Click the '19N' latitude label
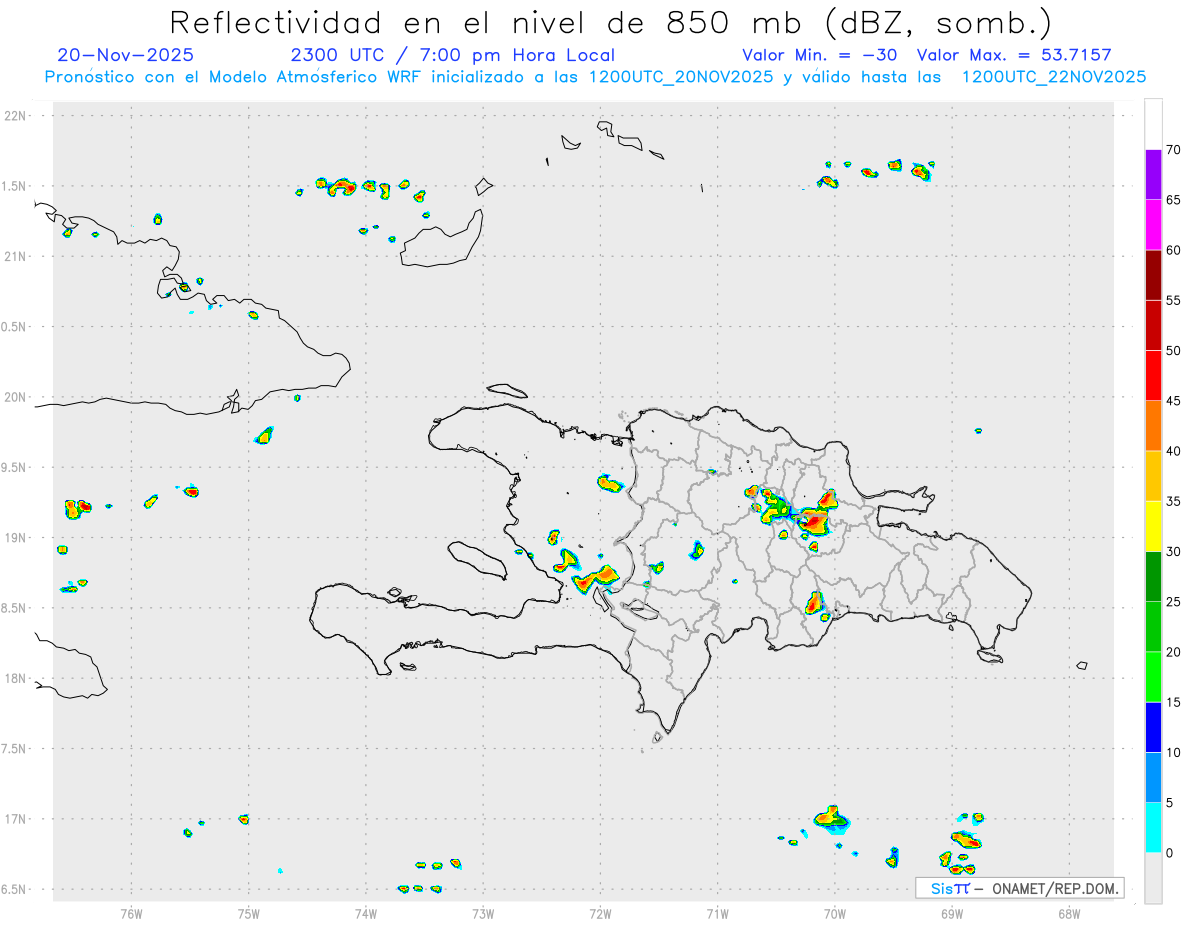 17,538
